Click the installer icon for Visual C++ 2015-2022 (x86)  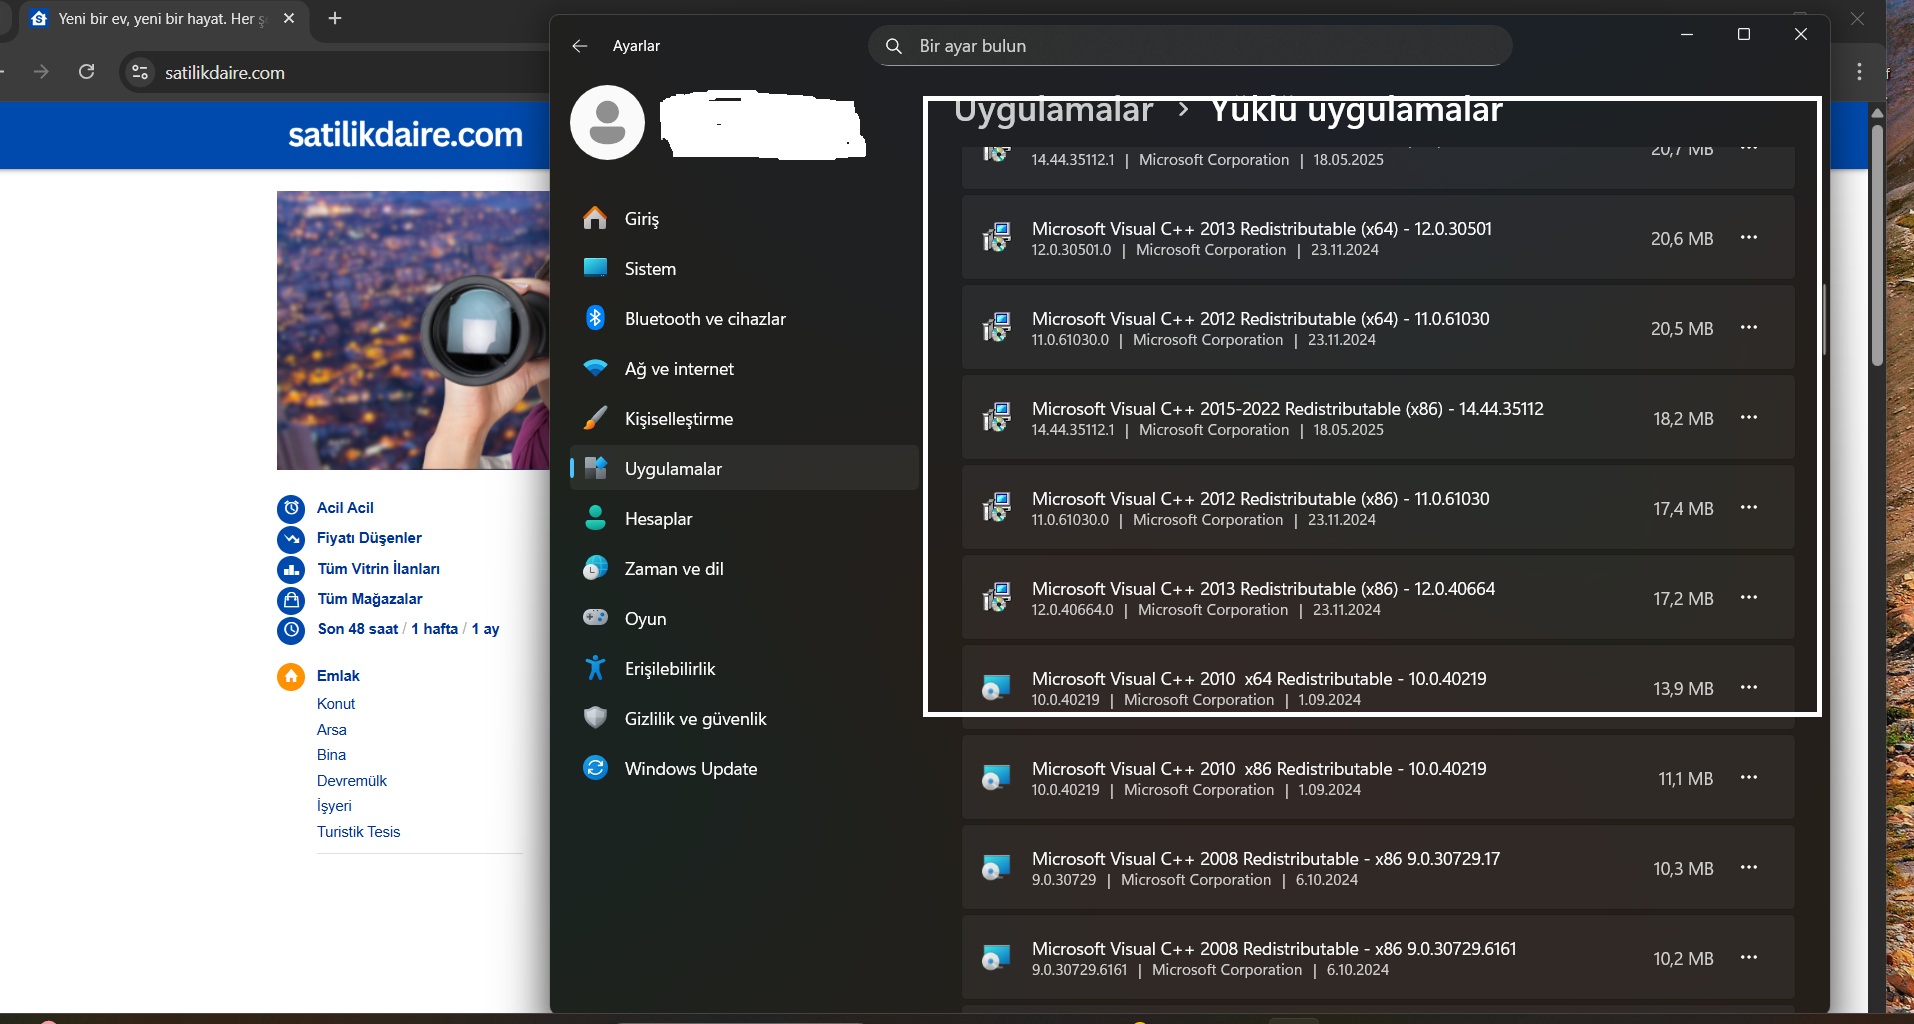tap(997, 417)
